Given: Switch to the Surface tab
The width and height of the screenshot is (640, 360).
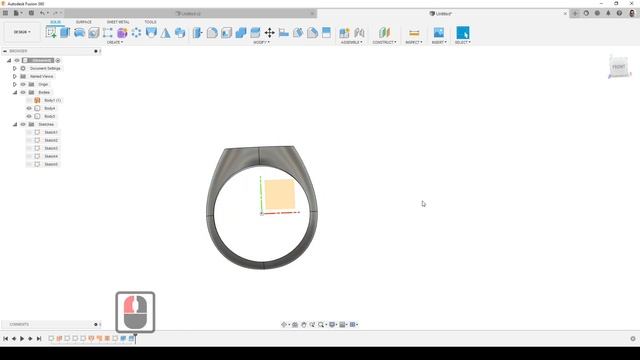Looking at the screenshot, I should (x=84, y=22).
